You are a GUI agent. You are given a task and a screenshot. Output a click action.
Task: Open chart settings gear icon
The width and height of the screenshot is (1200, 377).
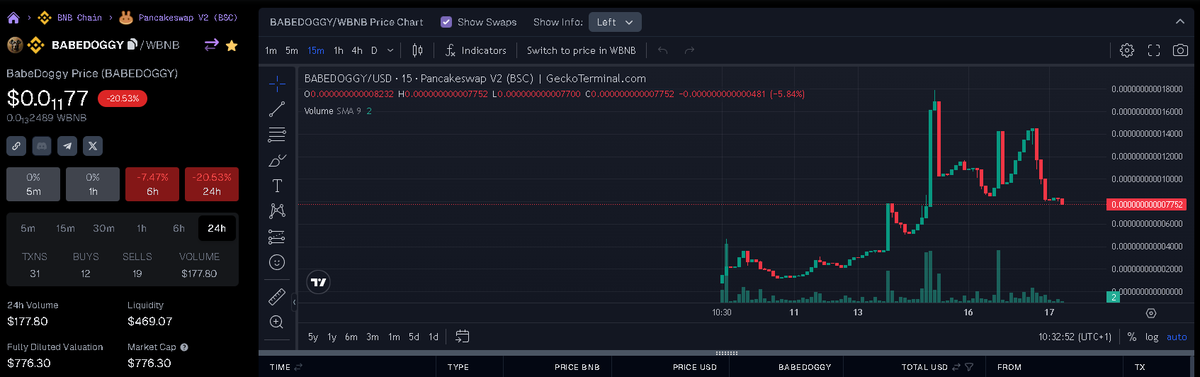tap(1127, 50)
